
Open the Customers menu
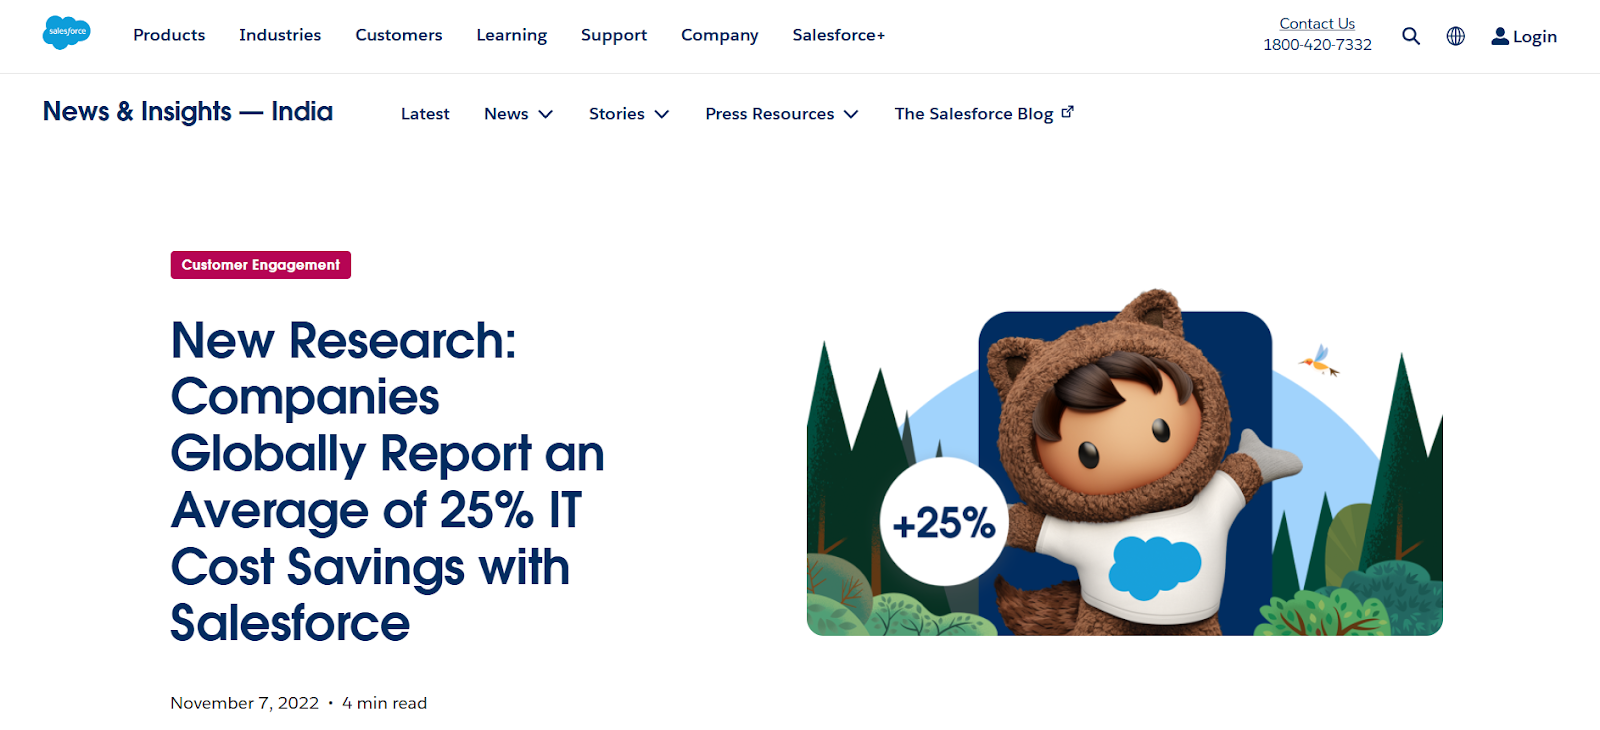(x=399, y=35)
